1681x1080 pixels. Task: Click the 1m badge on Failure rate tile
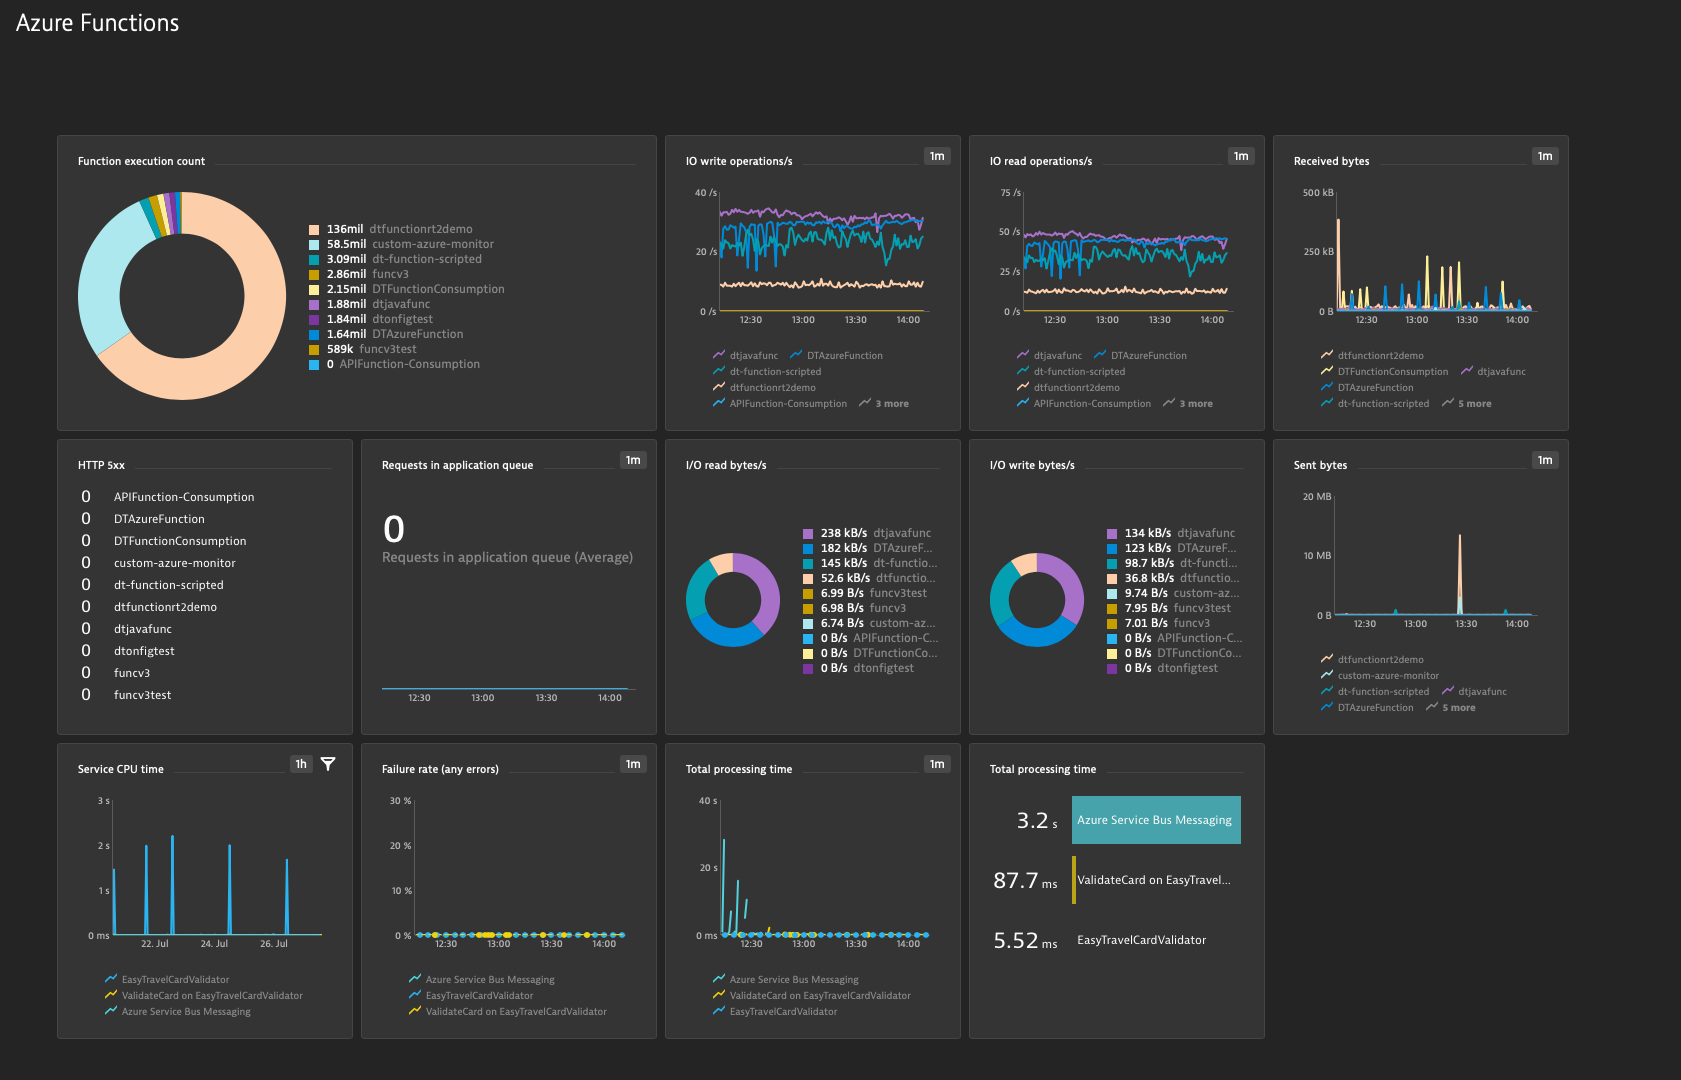pos(633,764)
